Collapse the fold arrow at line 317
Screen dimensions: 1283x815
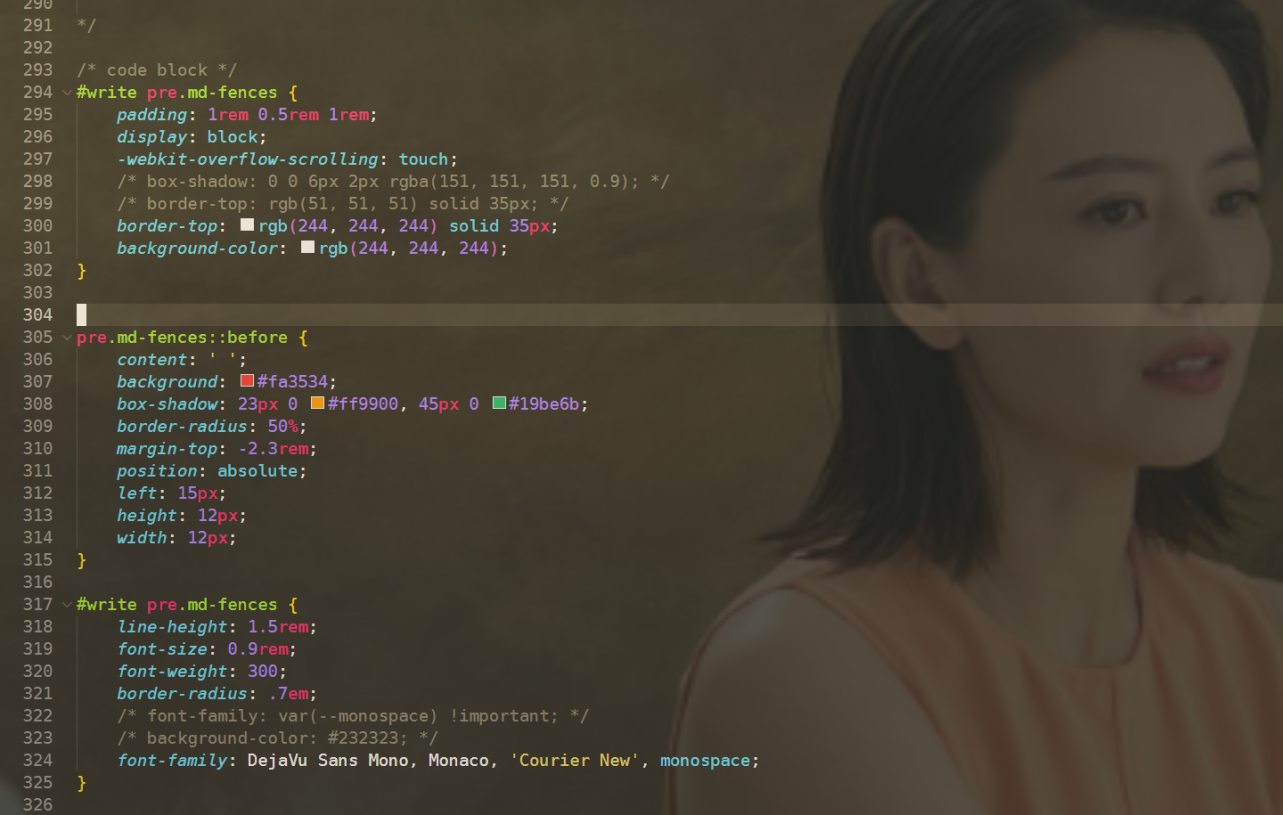(66, 604)
